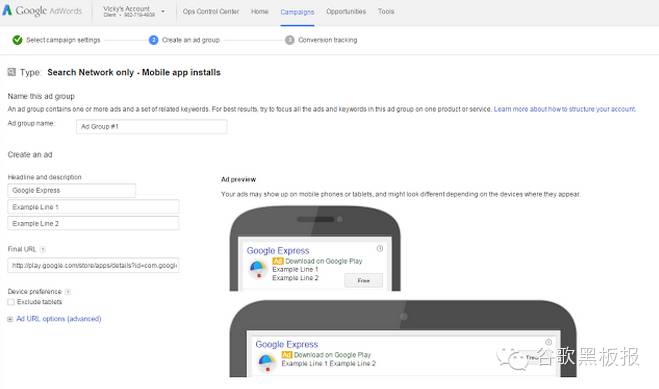Jump to Conversion tracking step
This screenshot has height=389, width=659.
[327, 40]
